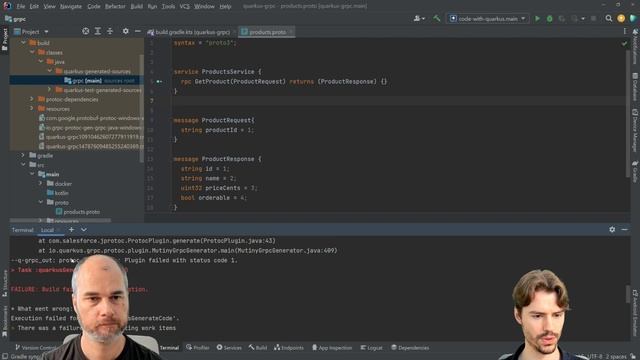Viewport: 640px width, 360px height.
Task: Open the Services tool window
Action: [229, 348]
